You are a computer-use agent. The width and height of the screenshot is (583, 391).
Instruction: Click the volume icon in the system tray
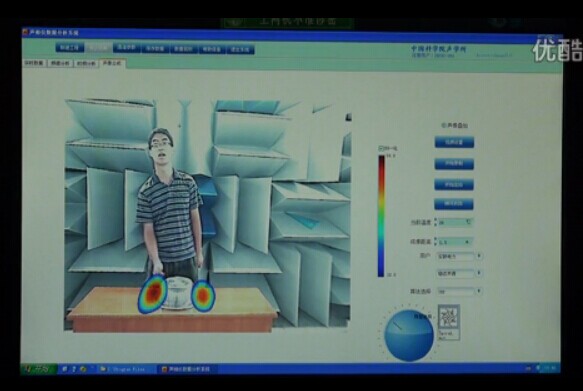point(538,368)
